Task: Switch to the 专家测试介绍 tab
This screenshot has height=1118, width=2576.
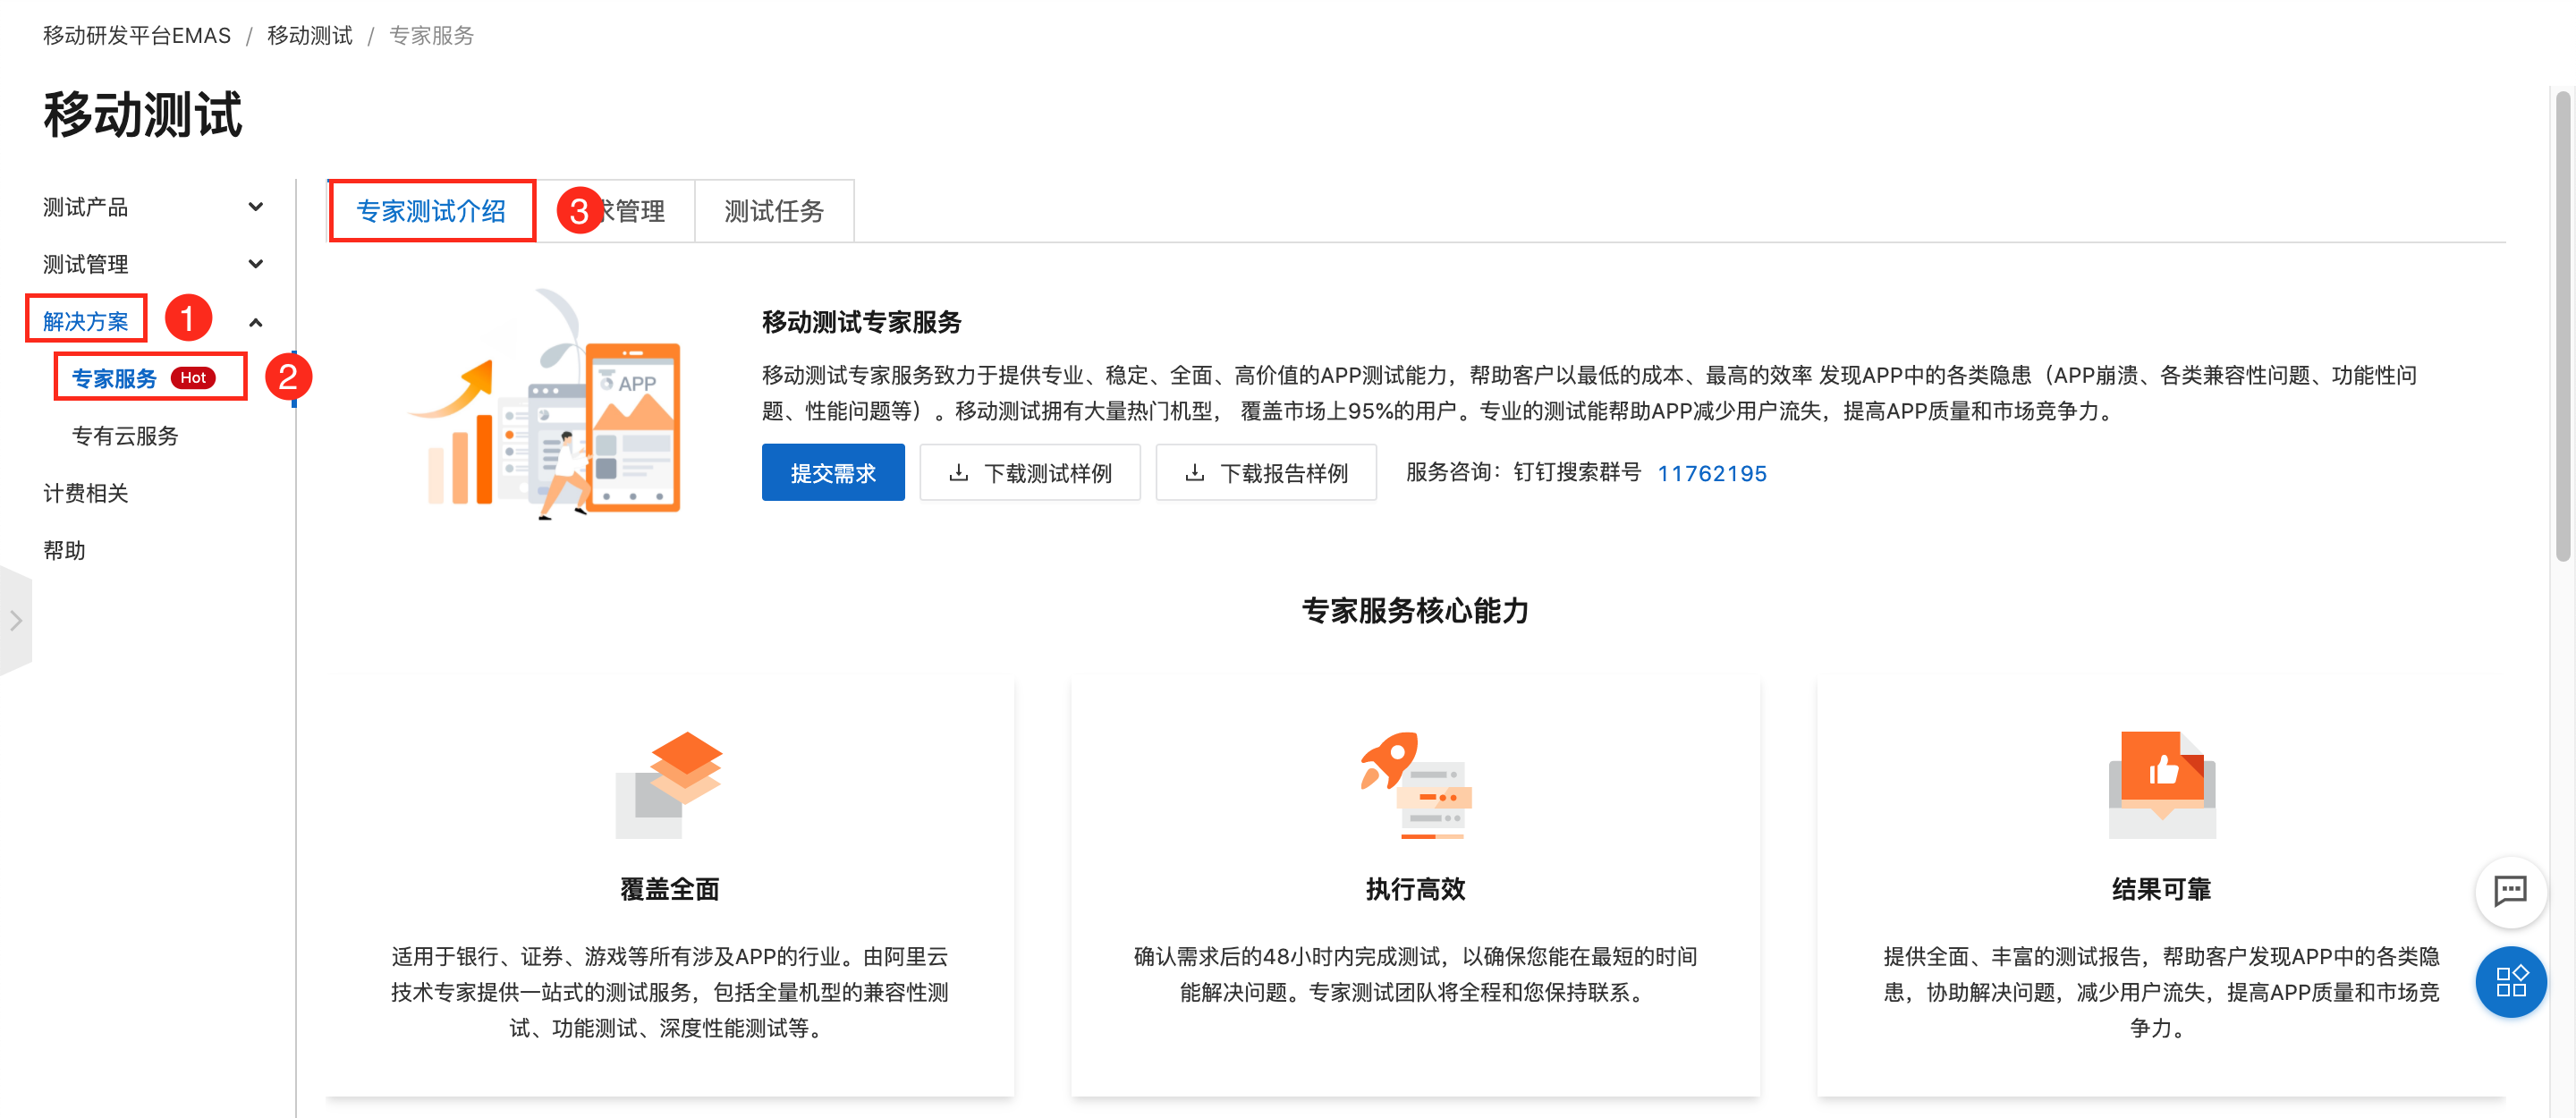Action: pos(431,211)
